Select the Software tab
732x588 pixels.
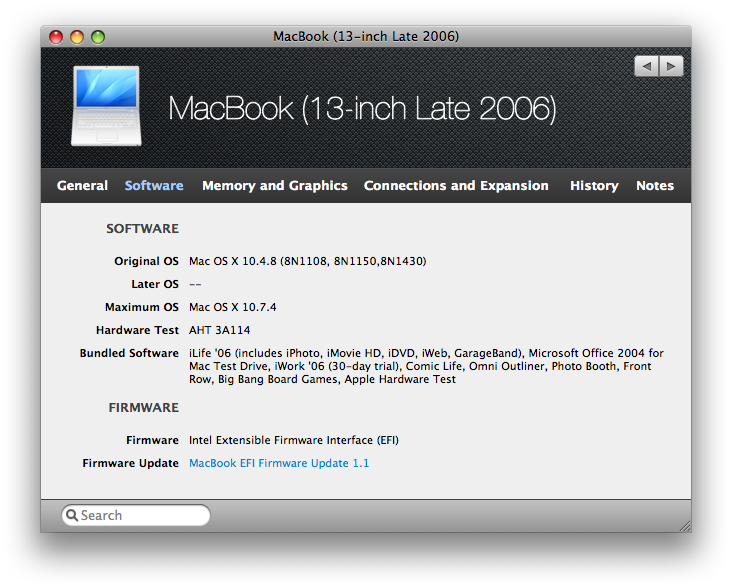coord(154,186)
